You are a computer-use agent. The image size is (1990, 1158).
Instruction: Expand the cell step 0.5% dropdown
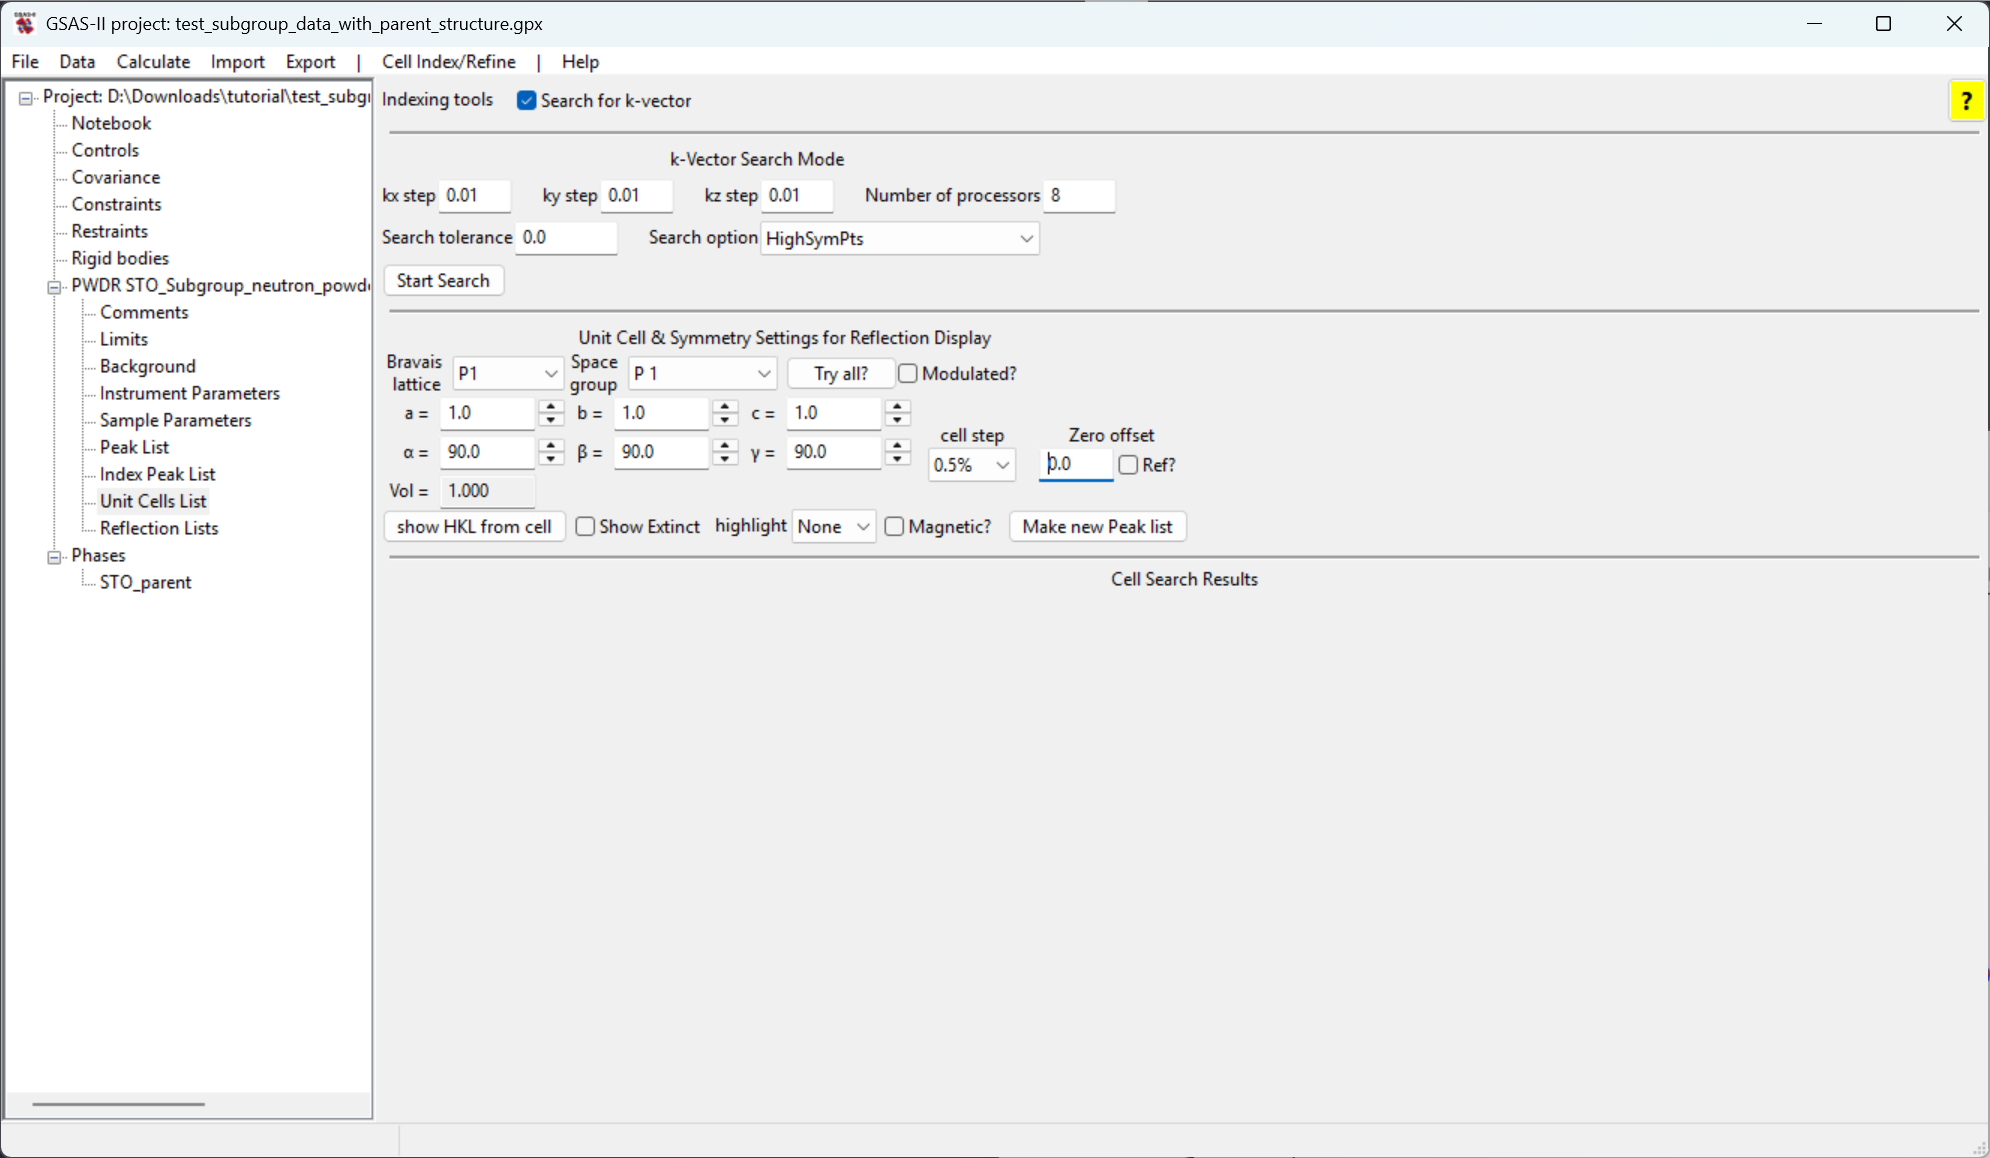971,465
